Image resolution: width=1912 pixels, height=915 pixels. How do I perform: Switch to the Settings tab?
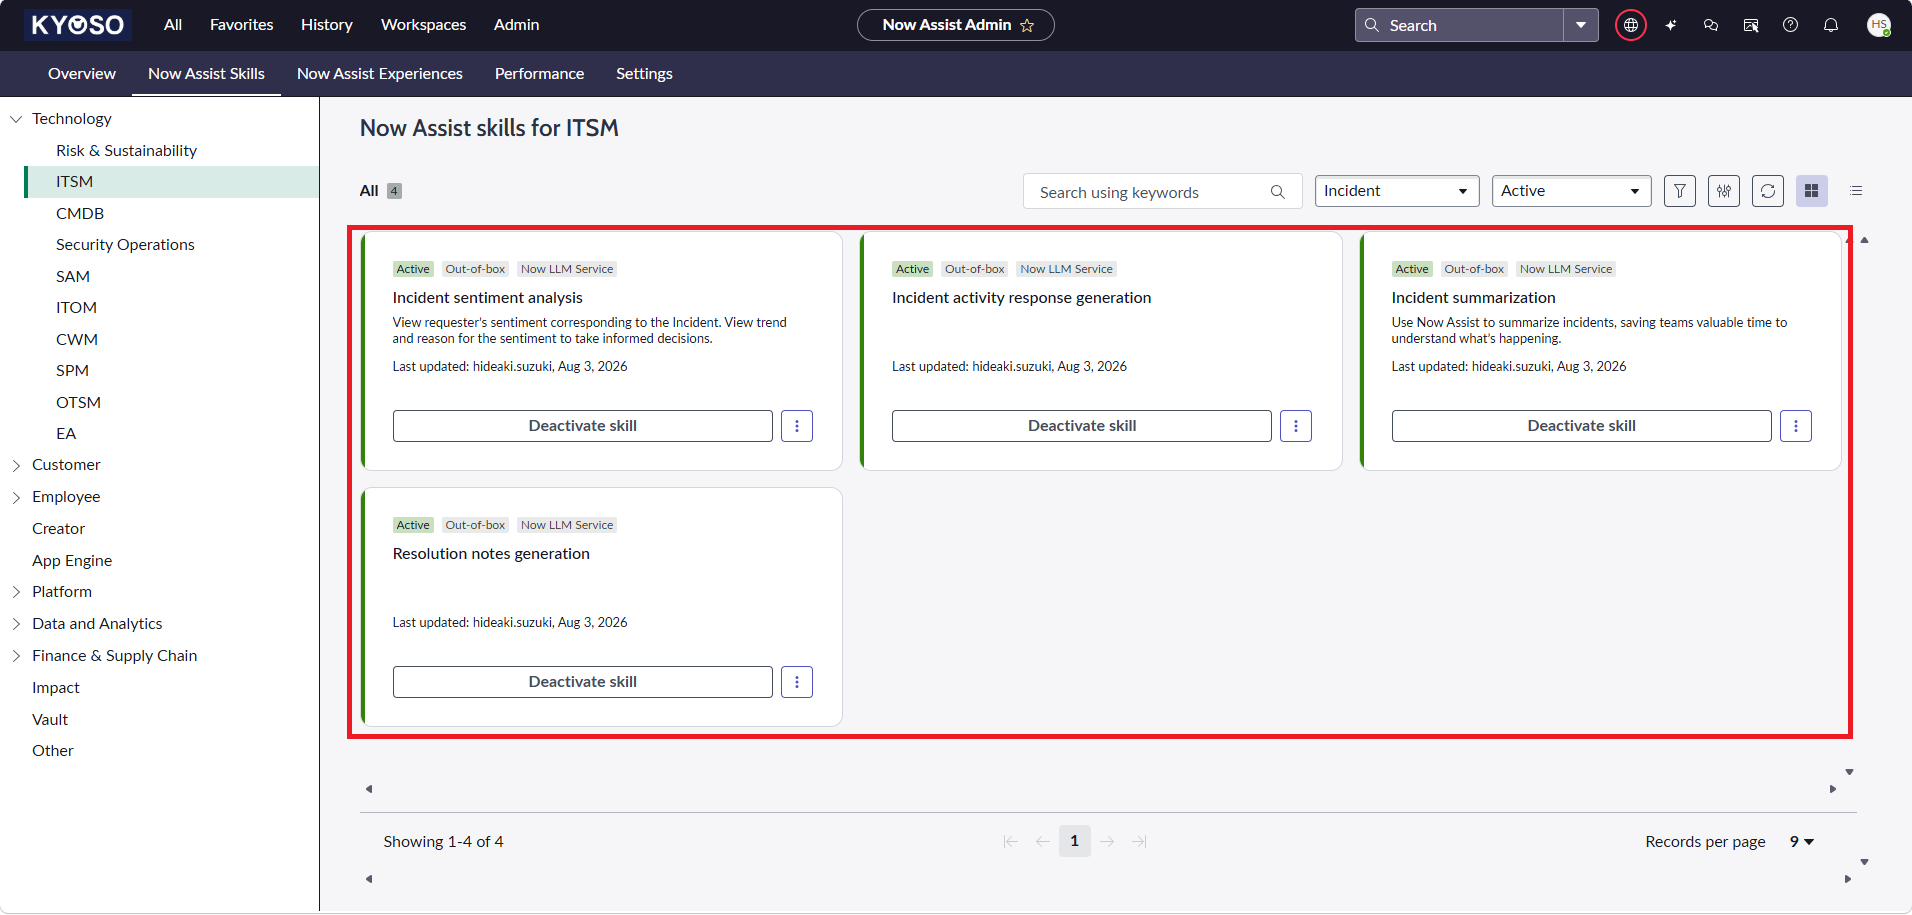[x=644, y=74]
